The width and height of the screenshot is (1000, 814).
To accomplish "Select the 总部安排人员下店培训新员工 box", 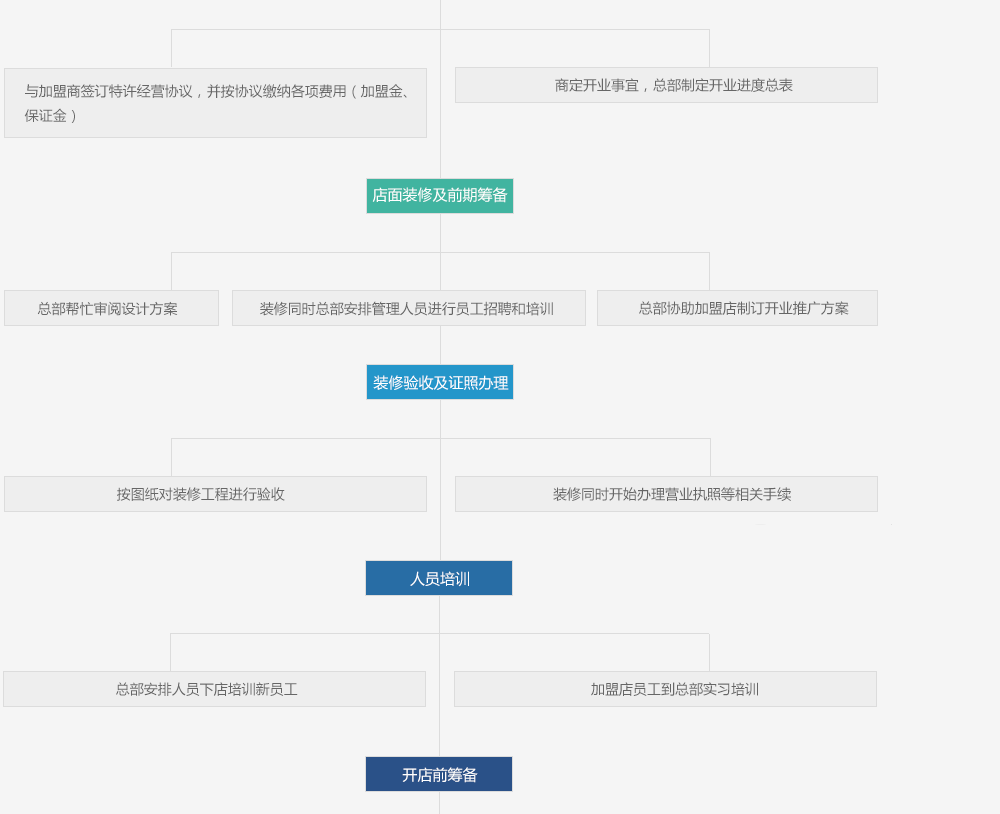I will click(214, 689).
